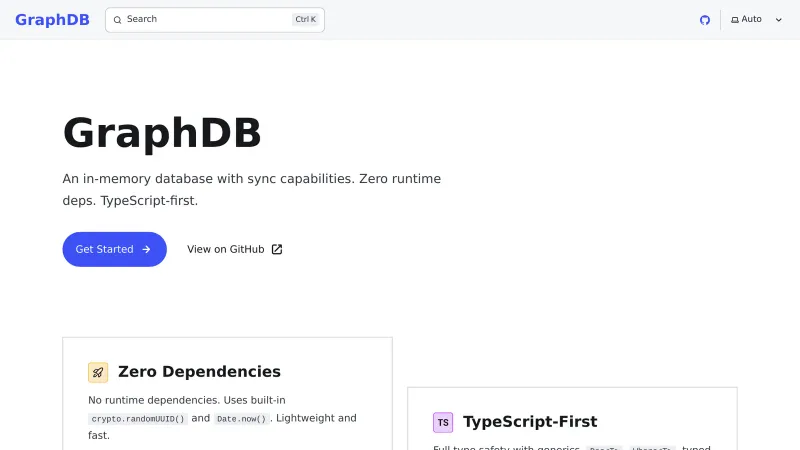Click the external link icon beside GitHub

pyautogui.click(x=277, y=249)
